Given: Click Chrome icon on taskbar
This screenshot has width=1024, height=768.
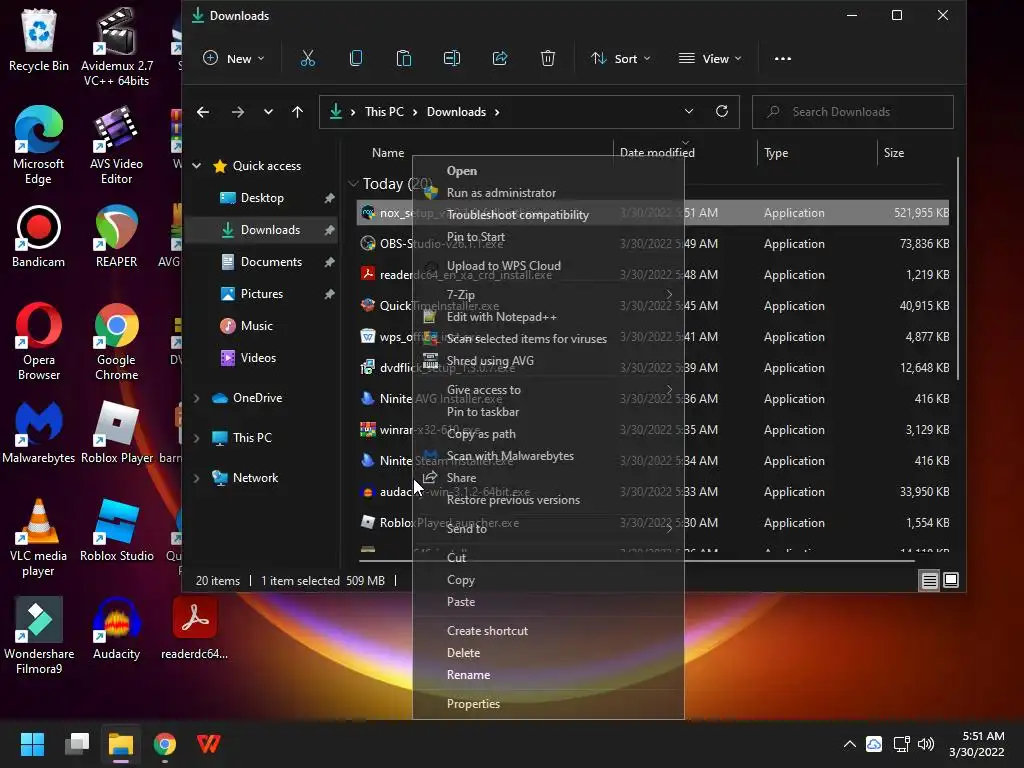Looking at the screenshot, I should (x=165, y=743).
